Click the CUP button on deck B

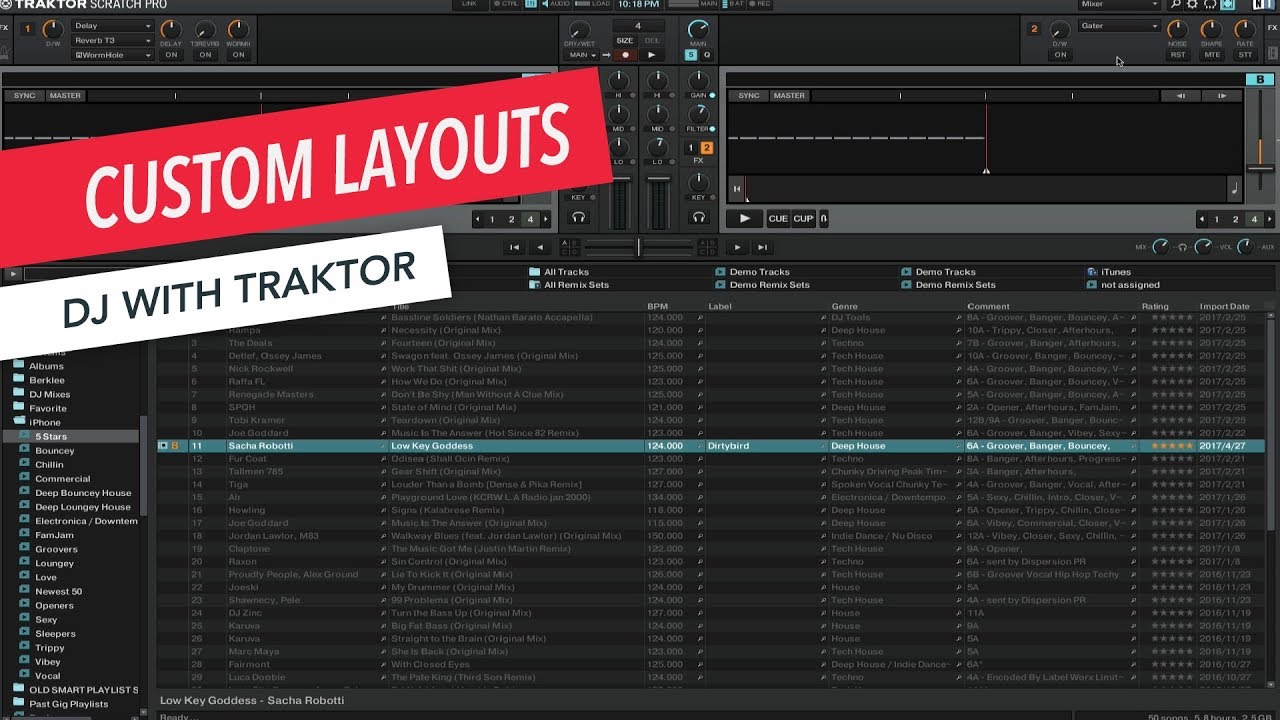click(804, 218)
